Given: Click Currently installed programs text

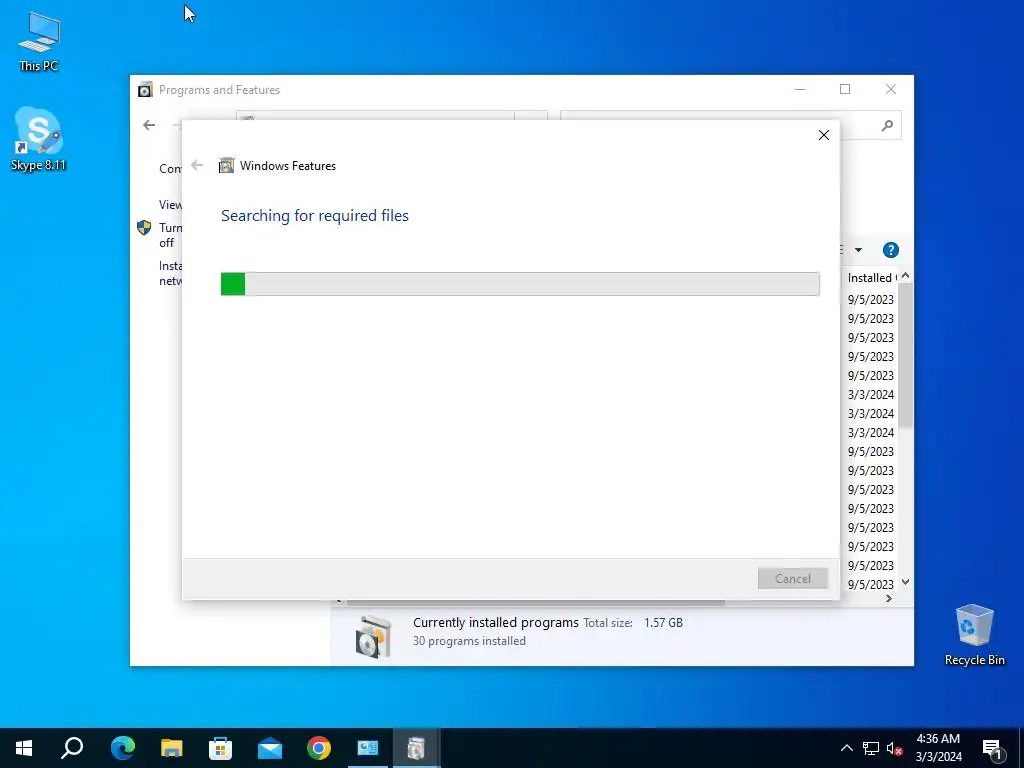Looking at the screenshot, I should pyautogui.click(x=496, y=622).
